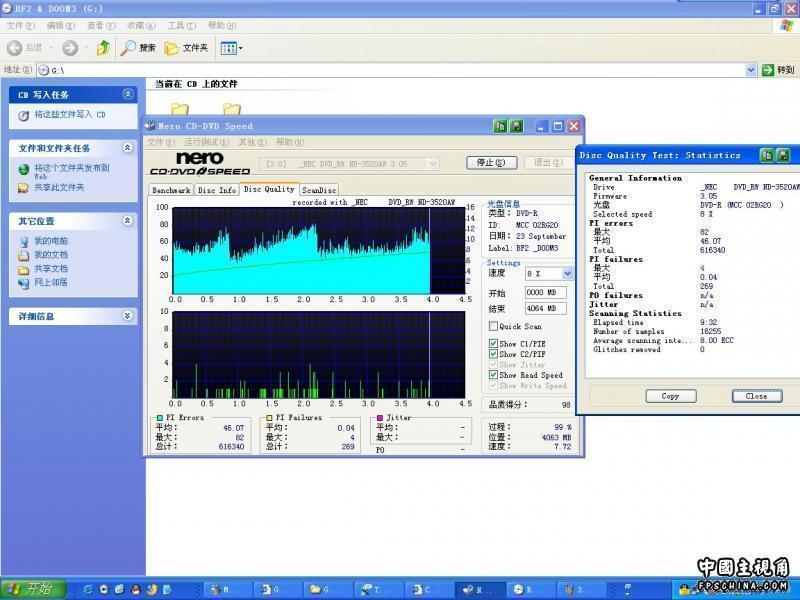
Task: Open Explorer's 收藏 menu
Action: pyautogui.click(x=141, y=26)
